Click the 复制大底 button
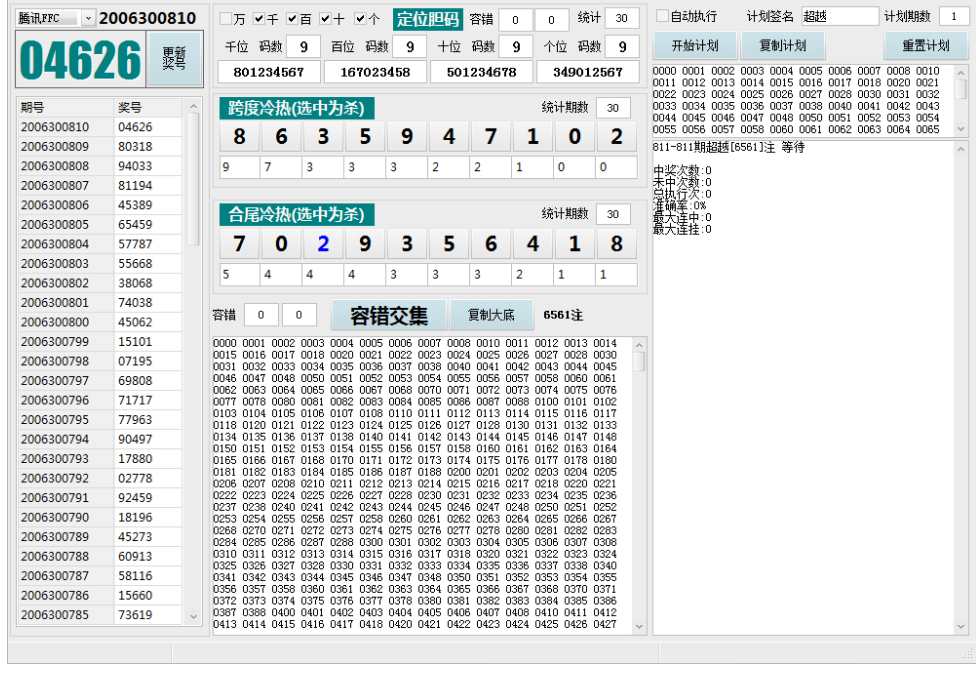Screen dimensions: 976x674 coord(491,315)
